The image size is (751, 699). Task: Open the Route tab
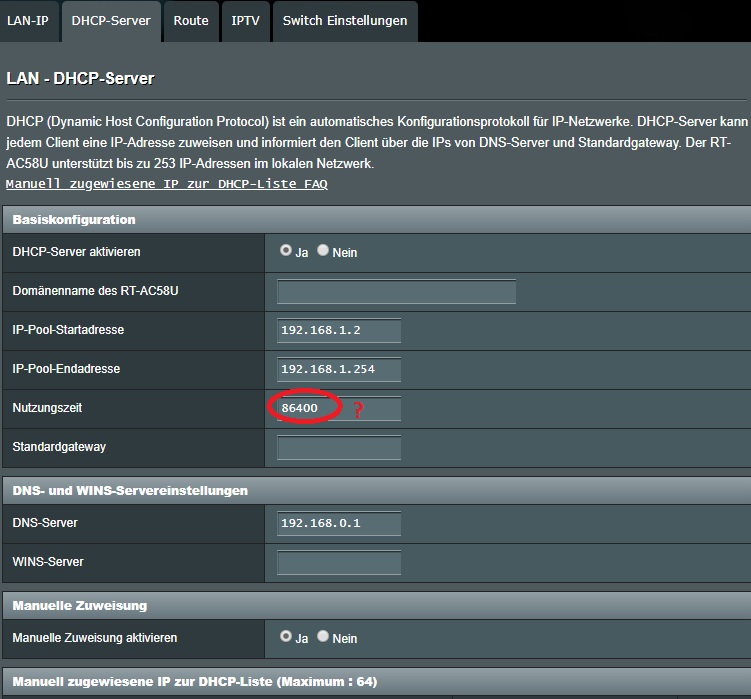tap(191, 21)
